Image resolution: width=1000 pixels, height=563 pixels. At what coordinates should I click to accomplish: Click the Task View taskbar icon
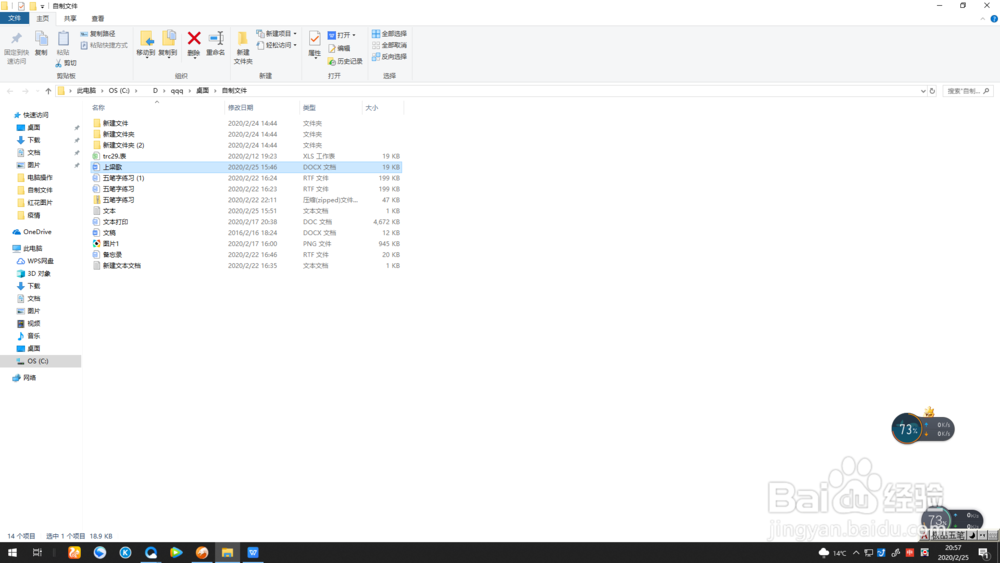(37, 553)
